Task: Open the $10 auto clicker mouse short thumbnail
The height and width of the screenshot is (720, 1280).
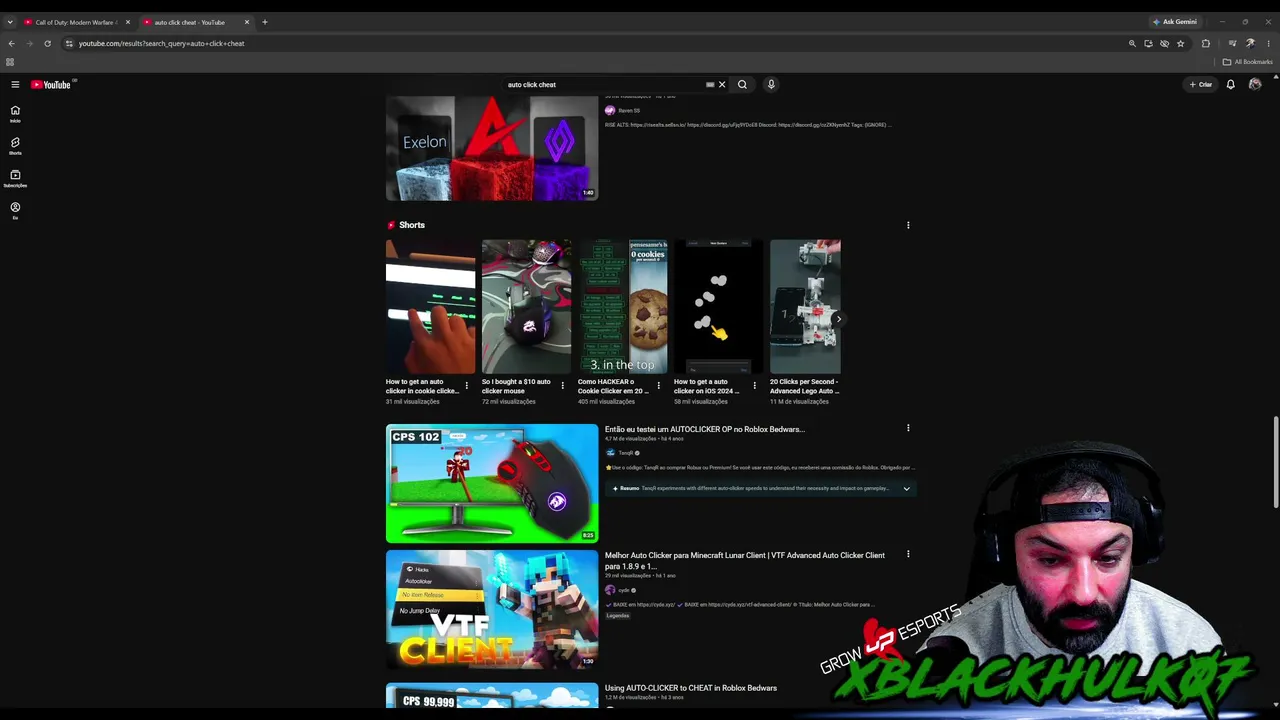Action: point(527,306)
